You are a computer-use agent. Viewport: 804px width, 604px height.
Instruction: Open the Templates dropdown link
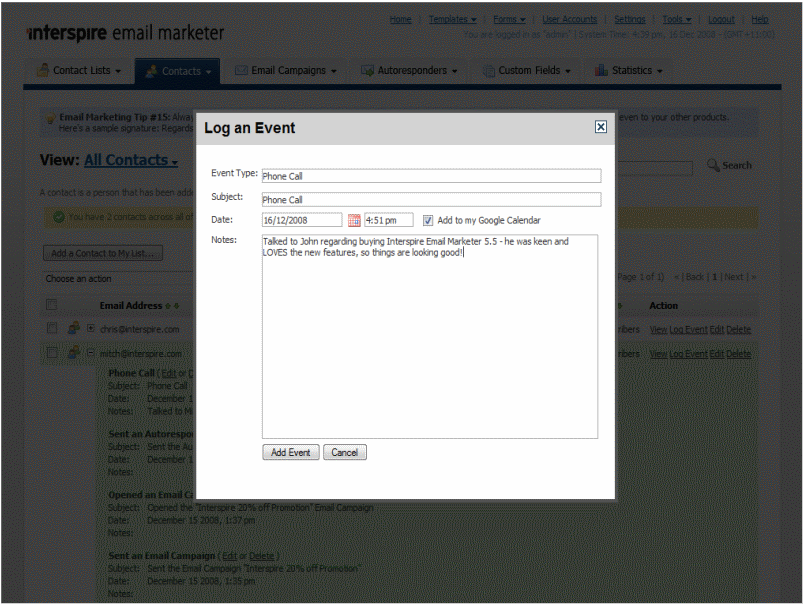(x=452, y=19)
